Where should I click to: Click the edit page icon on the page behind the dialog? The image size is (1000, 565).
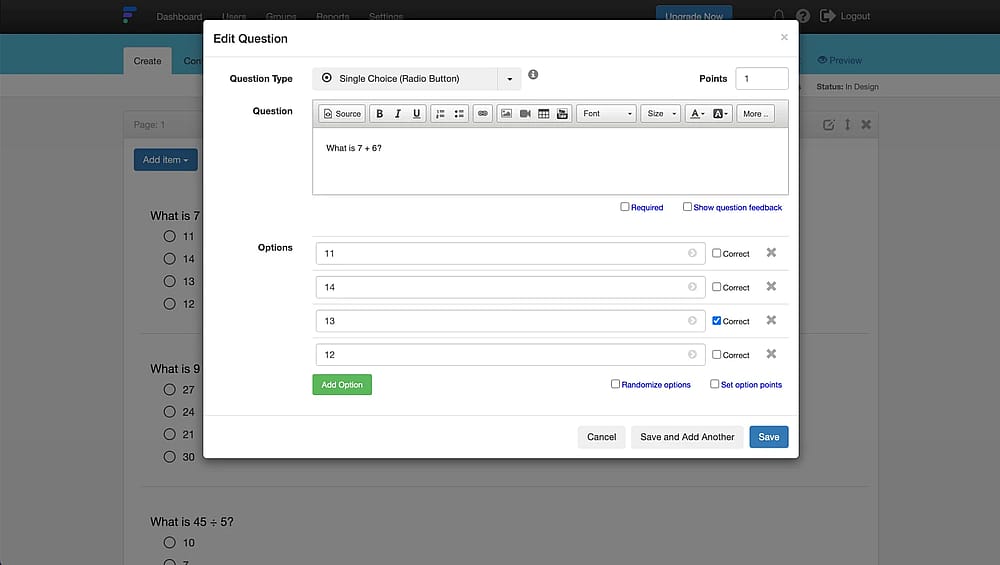828,125
